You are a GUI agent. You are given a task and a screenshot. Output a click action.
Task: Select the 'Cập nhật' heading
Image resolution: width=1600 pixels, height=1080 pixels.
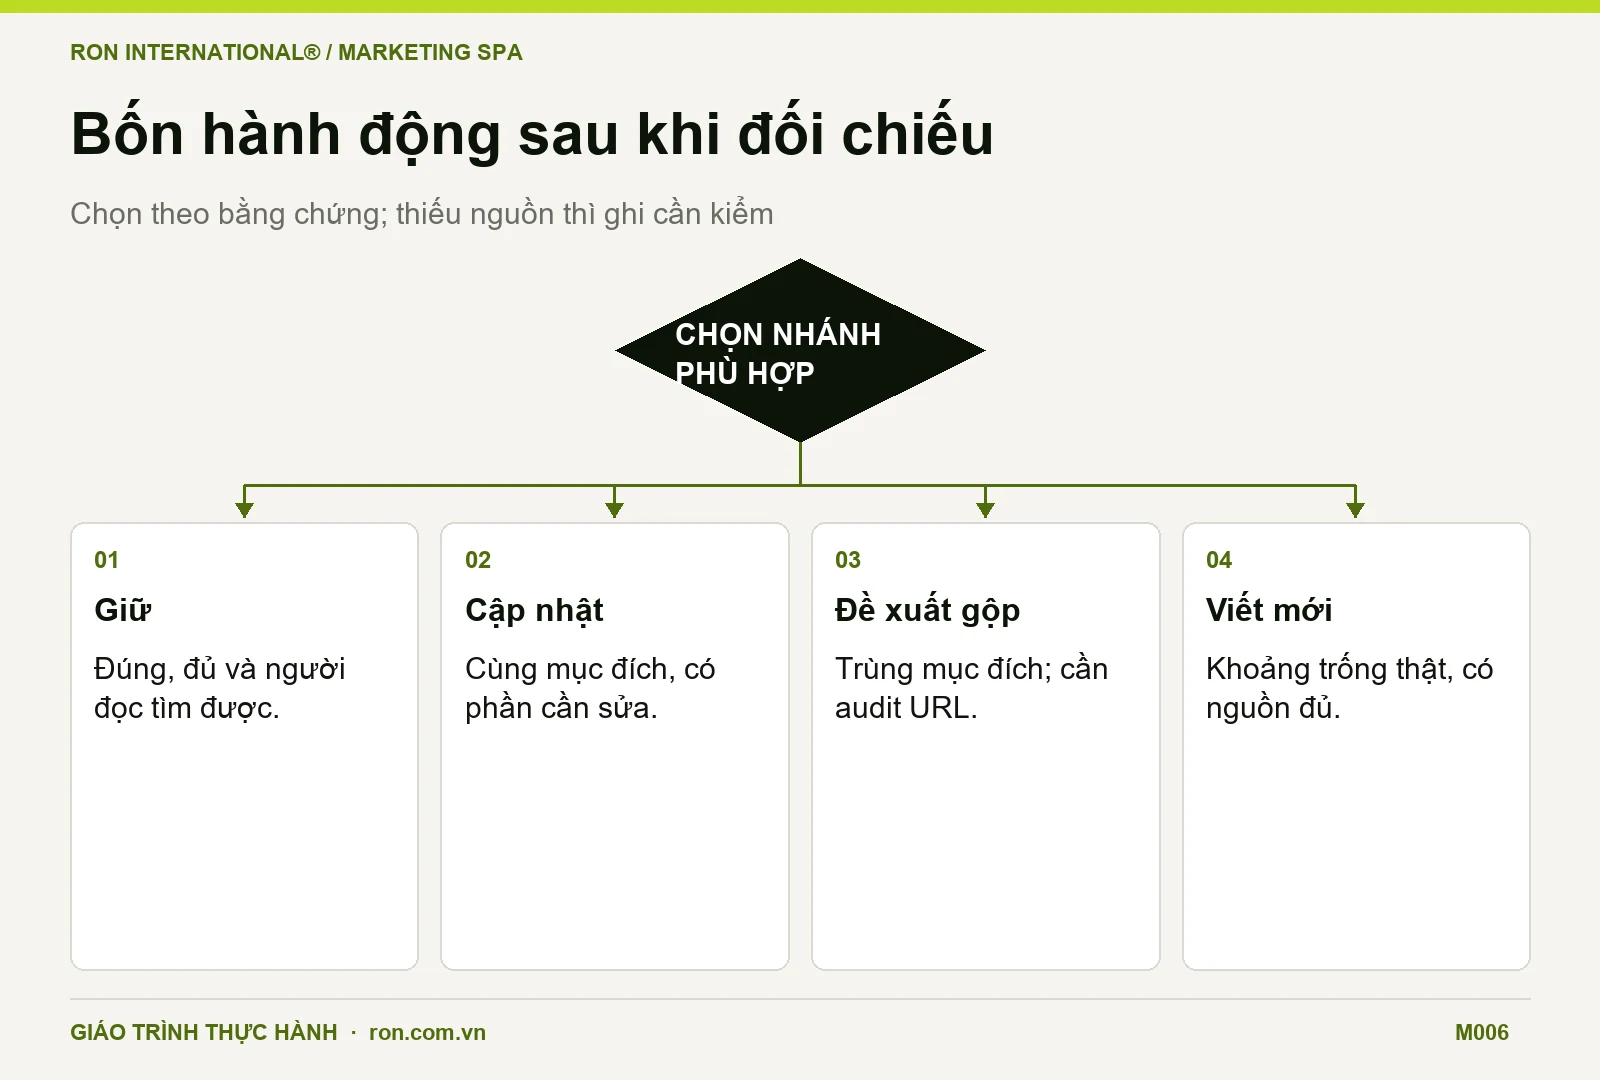click(x=534, y=610)
